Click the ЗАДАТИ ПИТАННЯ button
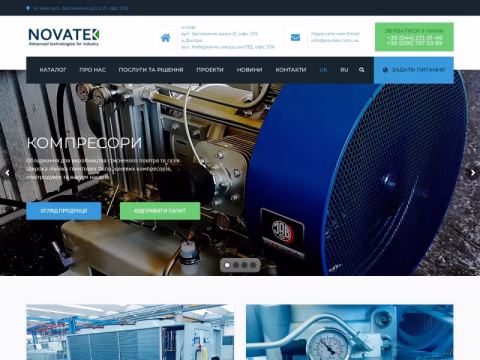This screenshot has height=360, width=480. point(414,70)
